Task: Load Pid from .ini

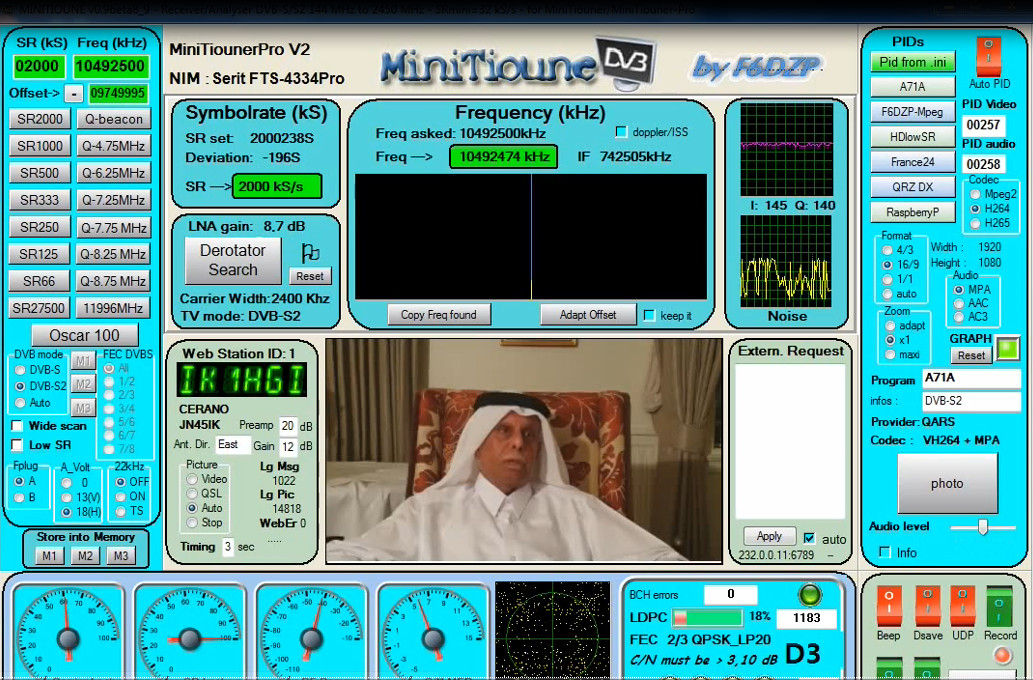Action: tap(912, 62)
